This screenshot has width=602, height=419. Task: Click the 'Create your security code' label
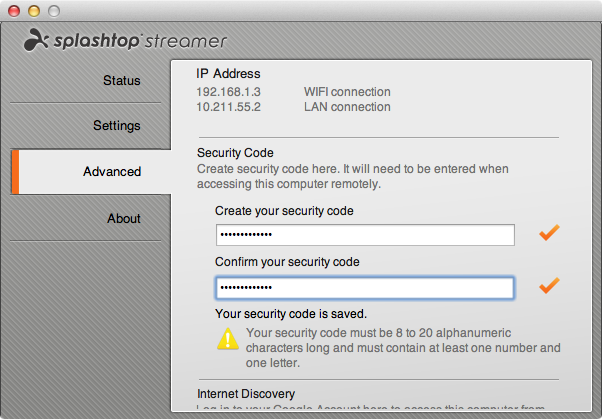(x=284, y=211)
